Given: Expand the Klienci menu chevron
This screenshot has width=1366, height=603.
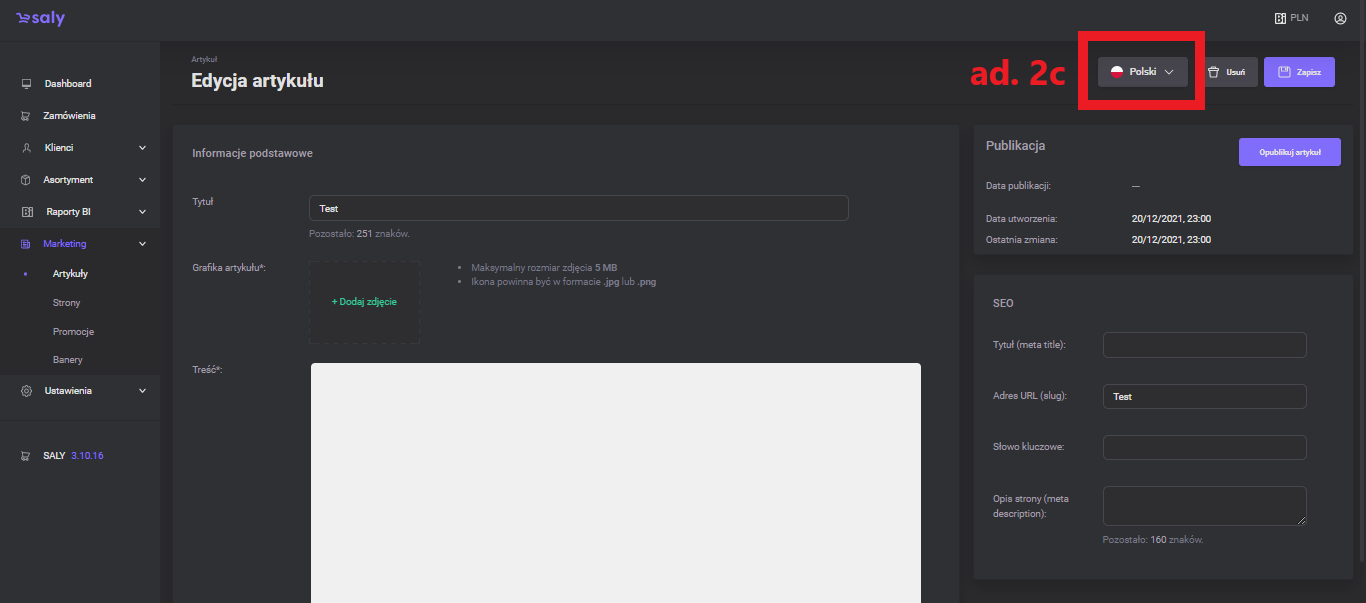Looking at the screenshot, I should (x=142, y=148).
